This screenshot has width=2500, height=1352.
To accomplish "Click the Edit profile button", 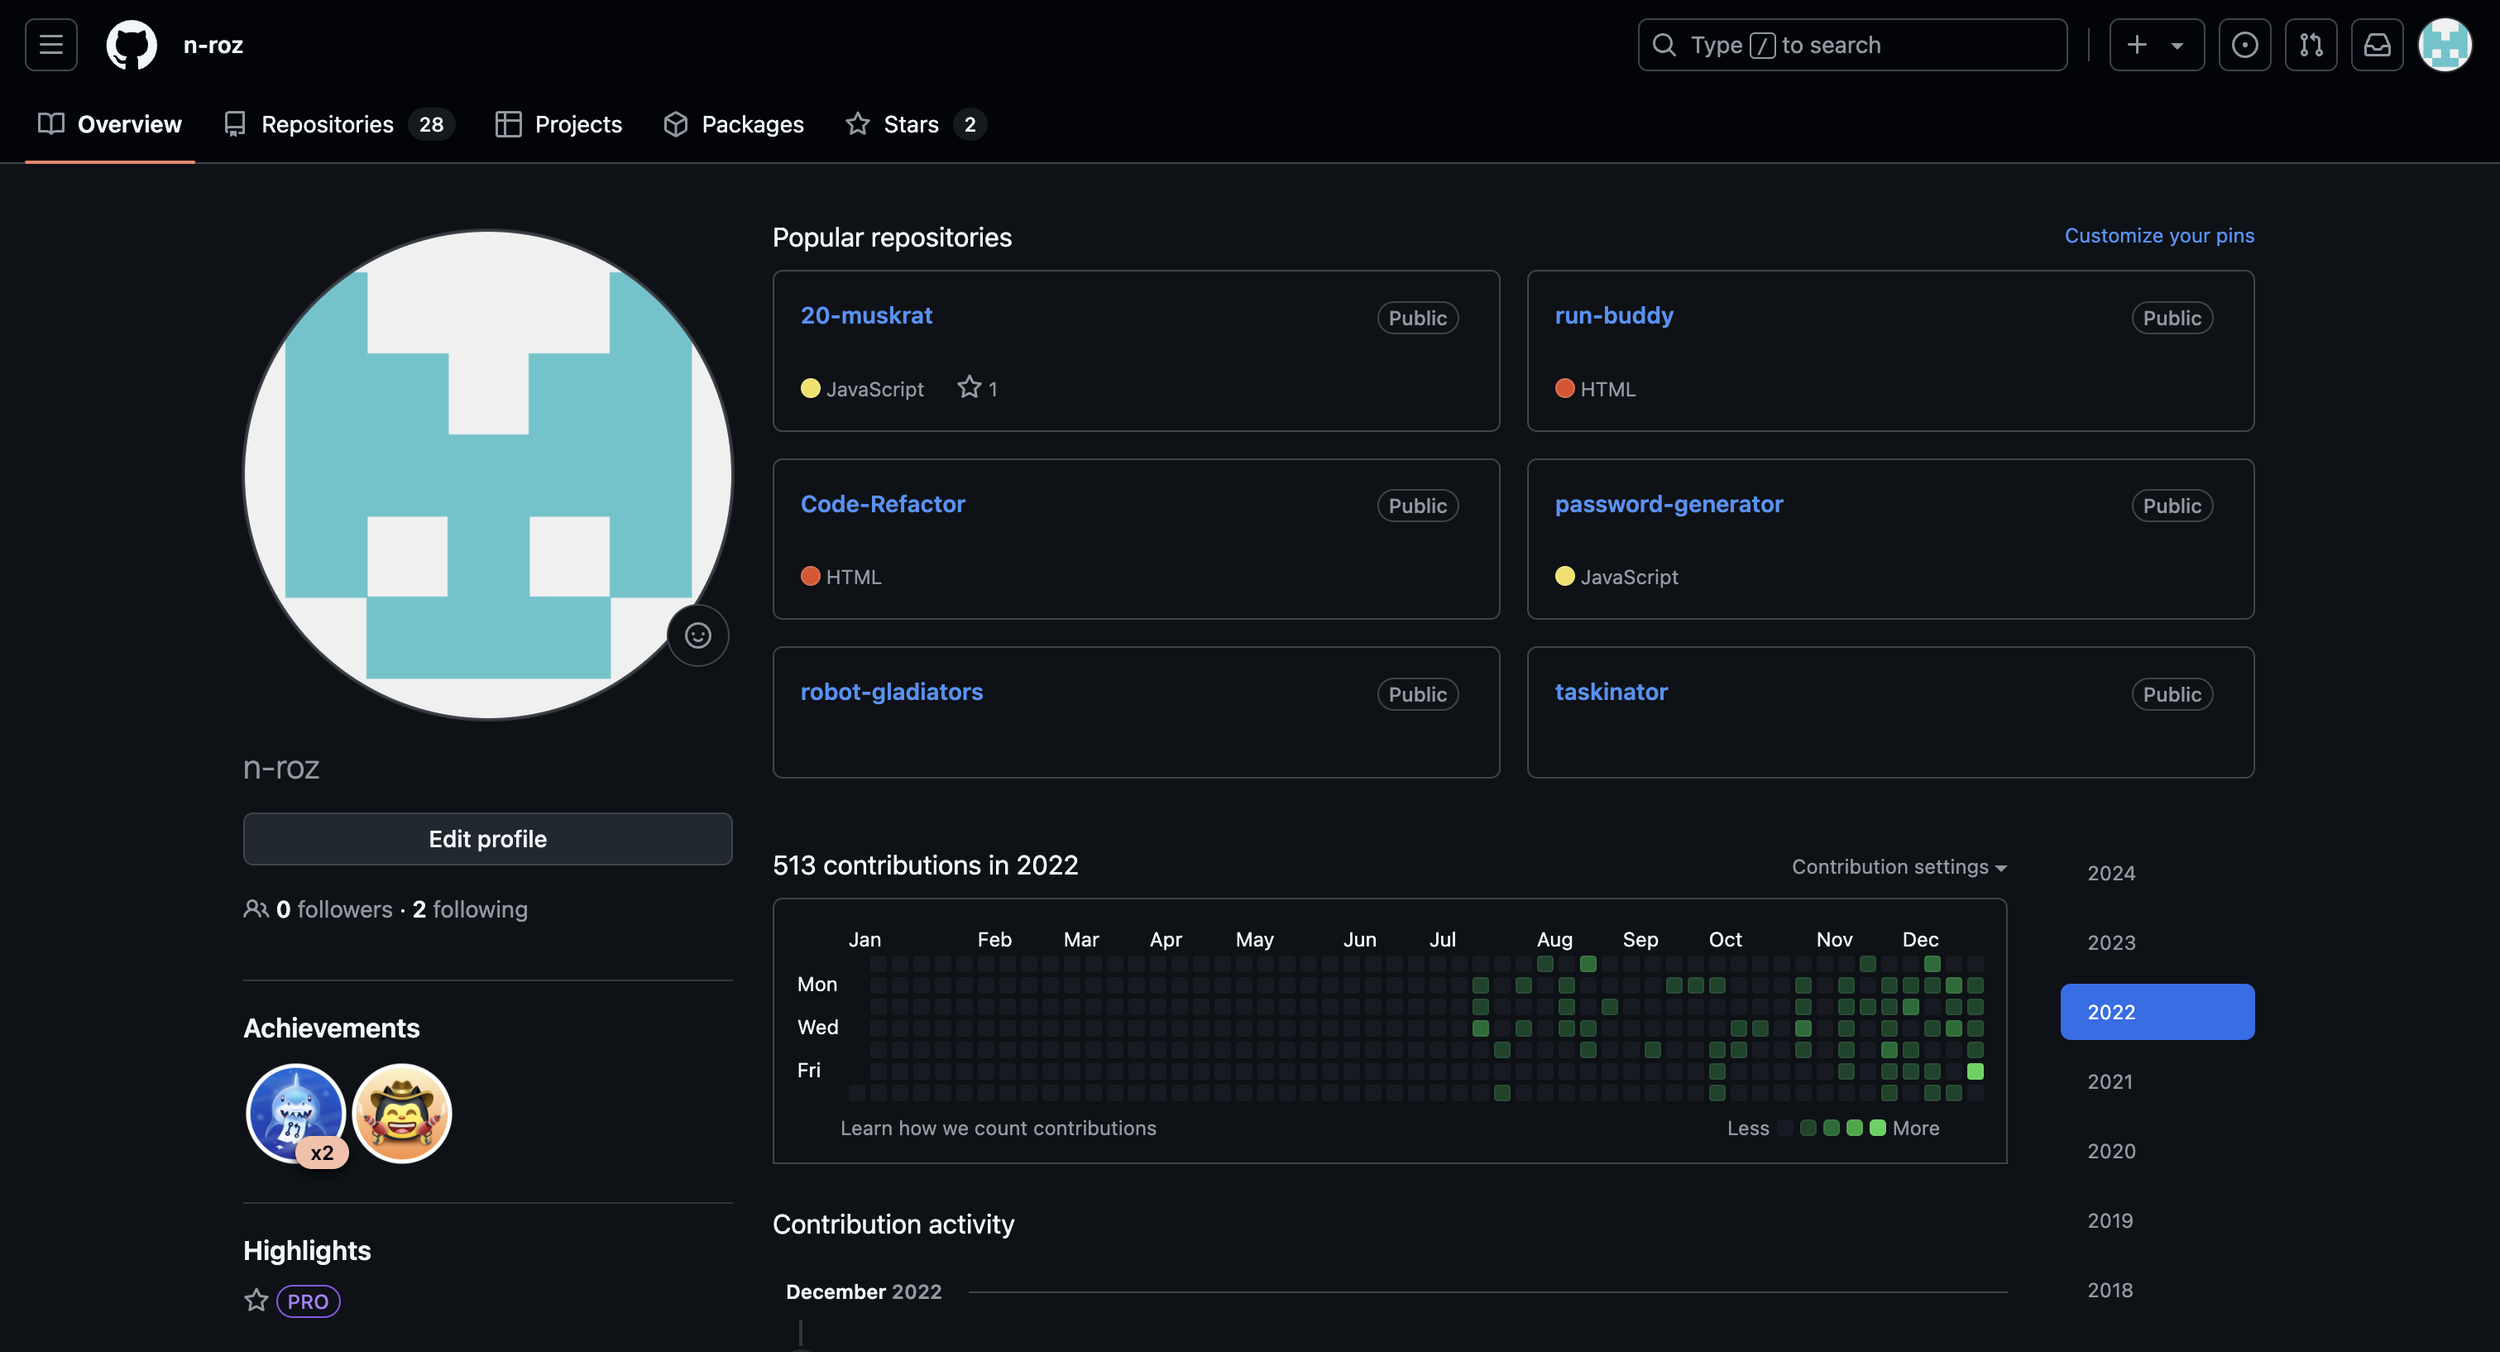I will 487,839.
